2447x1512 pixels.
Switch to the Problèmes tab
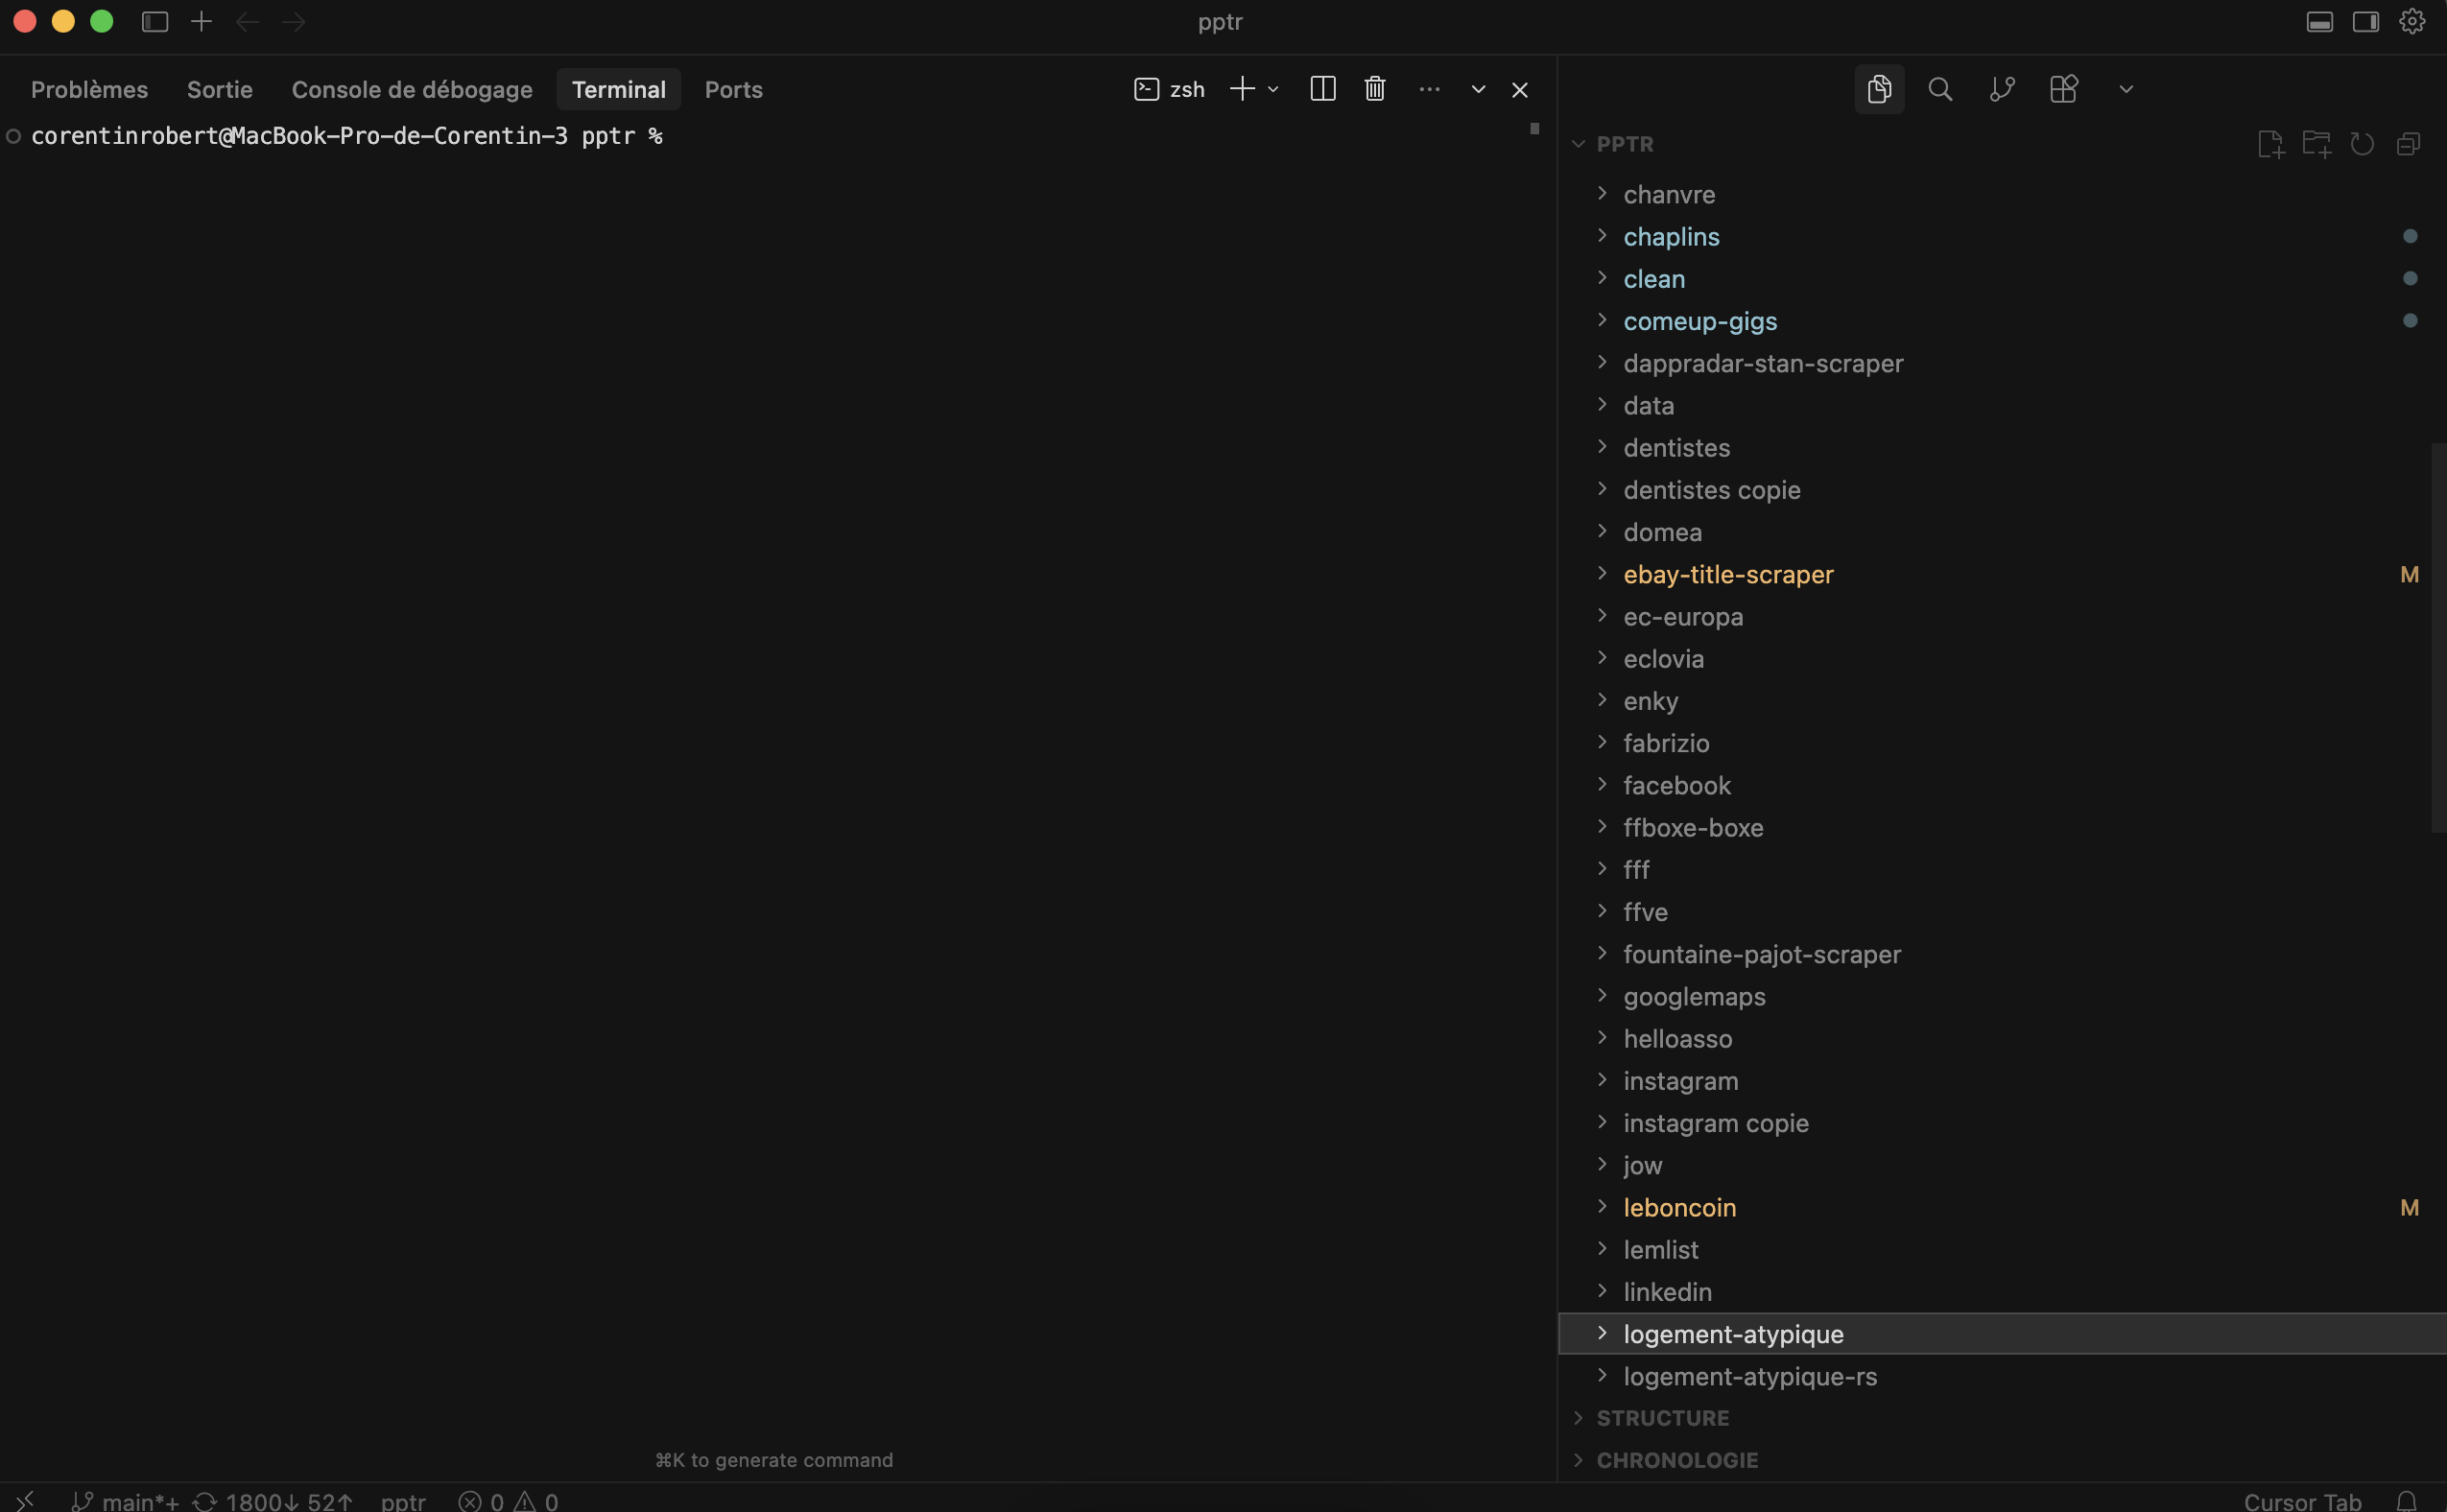tap(89, 89)
